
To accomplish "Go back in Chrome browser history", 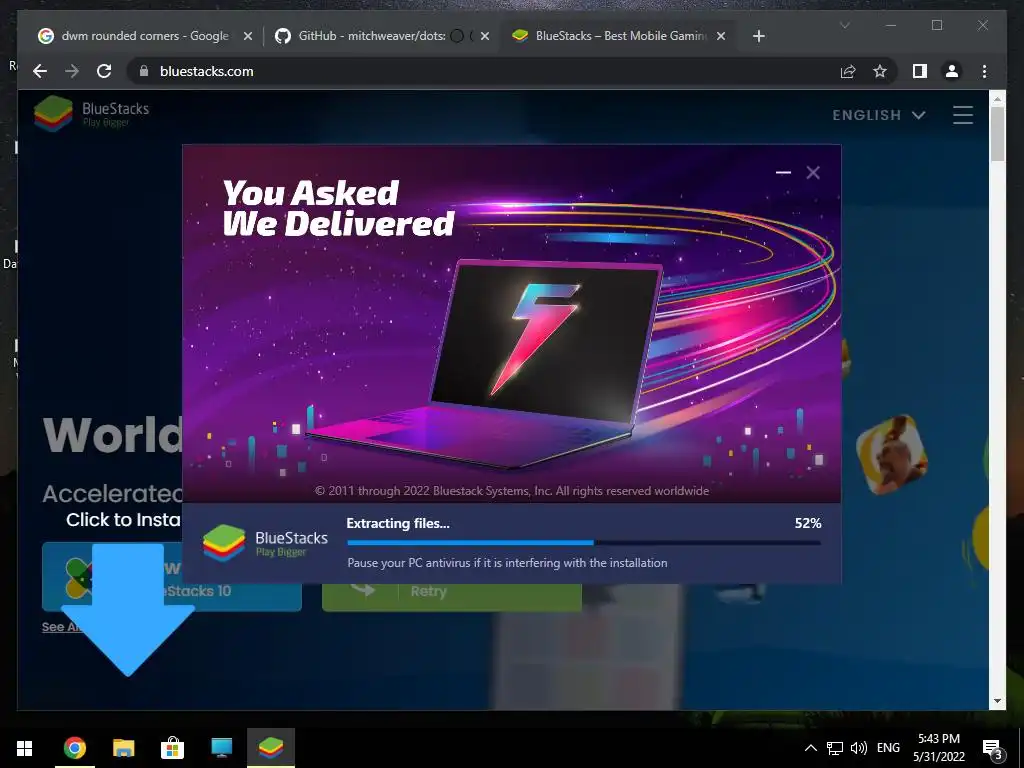I will [40, 71].
